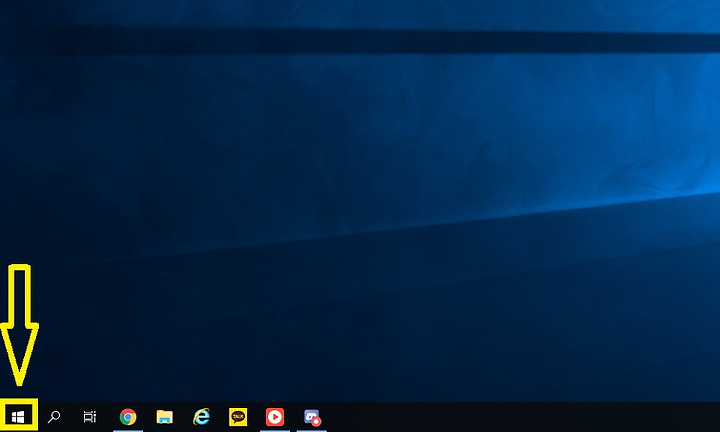
Task: Launch Google Chrome from taskbar
Action: pos(128,417)
